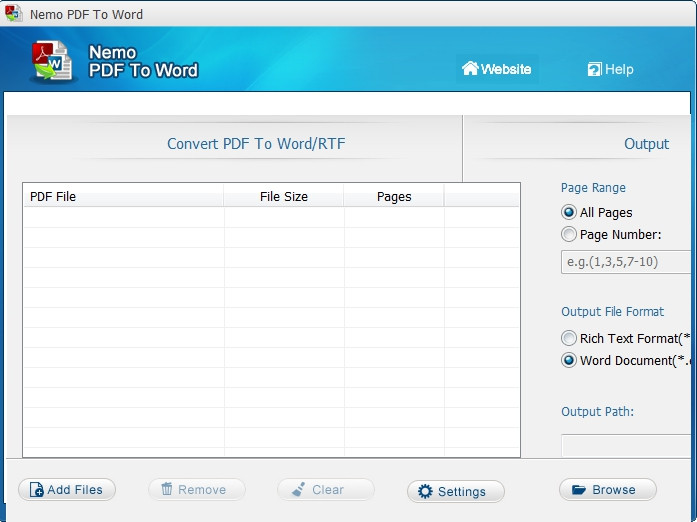697x522 pixels.
Task: Click the Output Path label
Action: point(597,412)
